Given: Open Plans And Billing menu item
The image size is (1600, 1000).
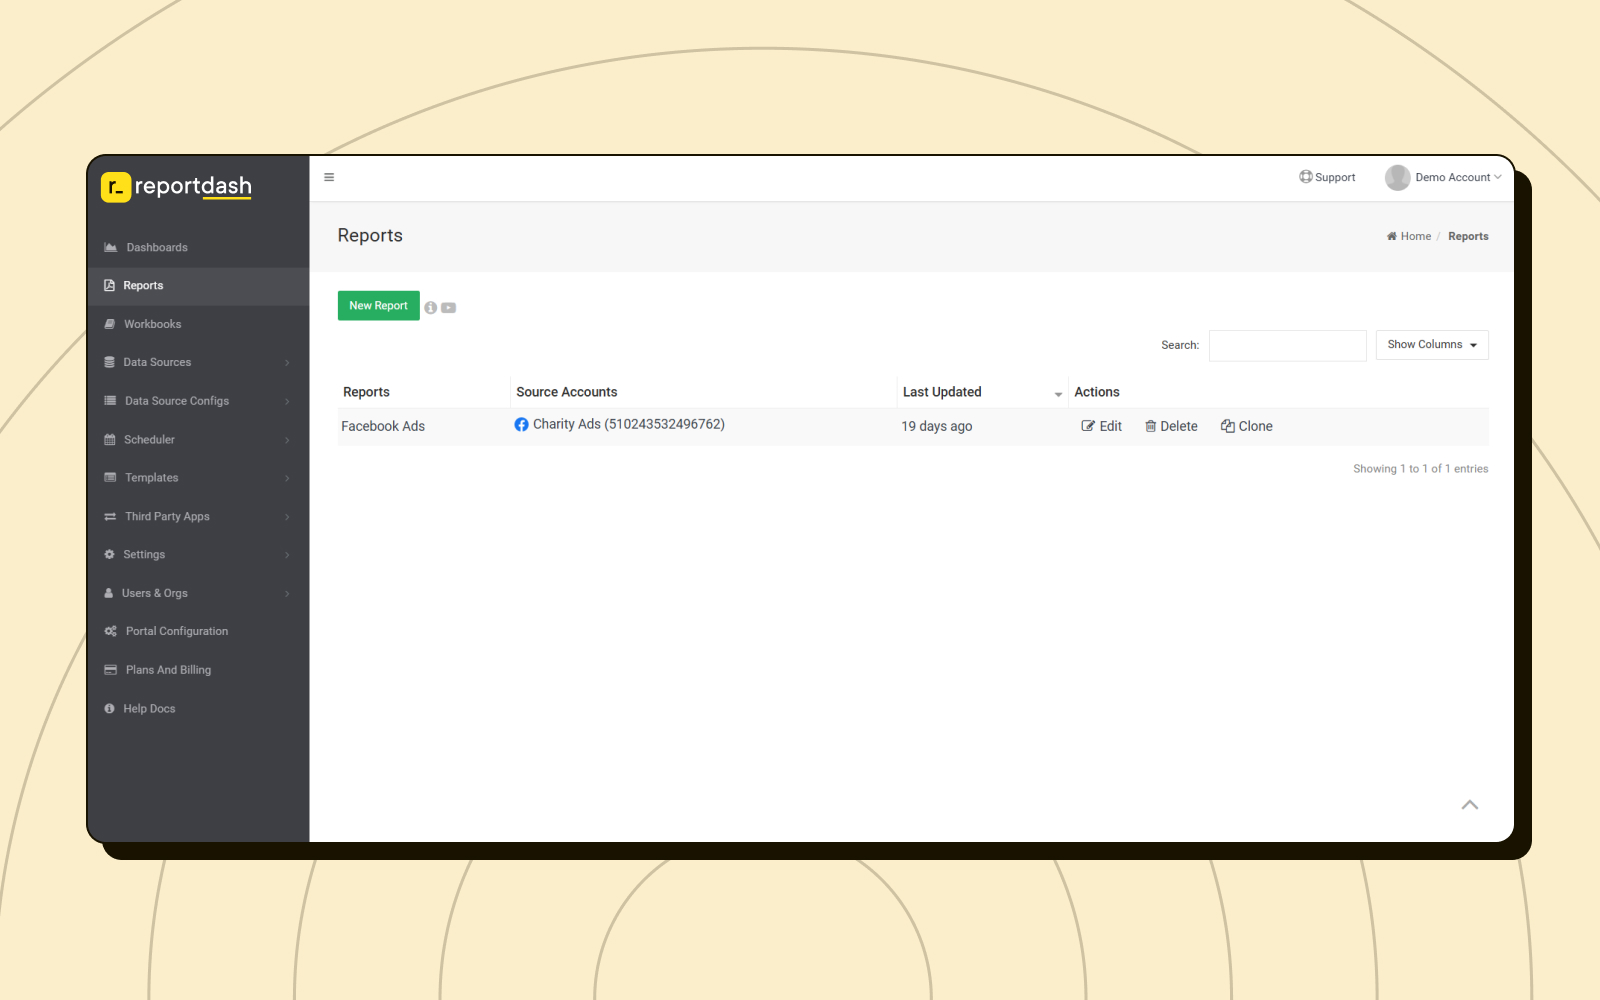Looking at the screenshot, I should (x=198, y=670).
